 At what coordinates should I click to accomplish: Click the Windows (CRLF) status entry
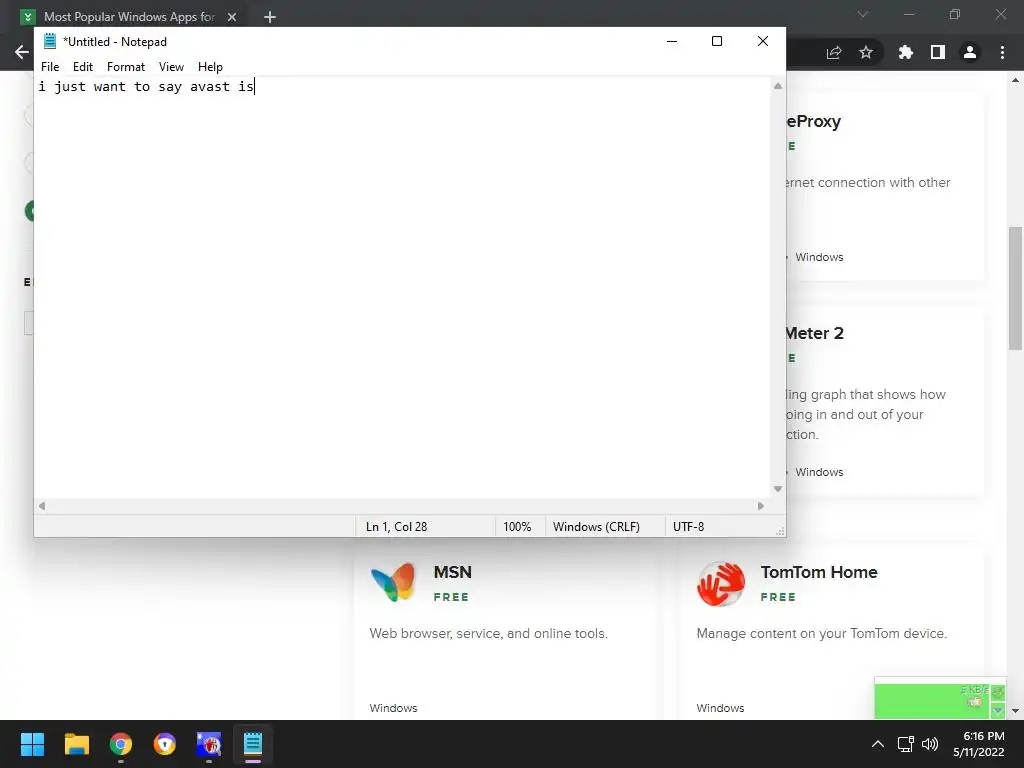(596, 526)
